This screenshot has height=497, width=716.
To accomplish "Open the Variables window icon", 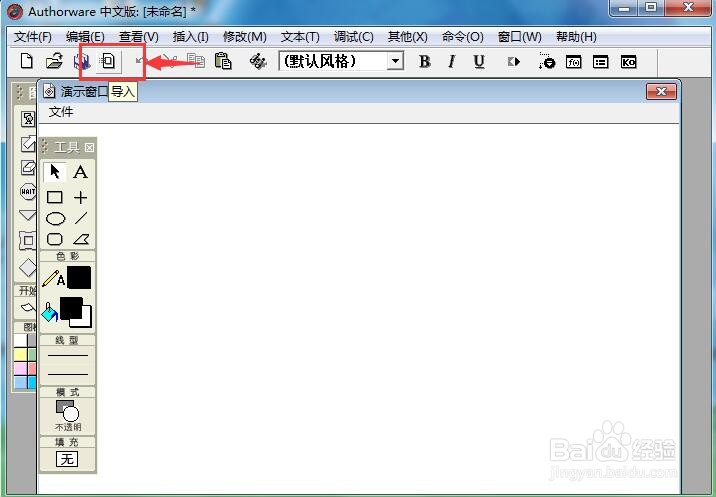I will [600, 62].
